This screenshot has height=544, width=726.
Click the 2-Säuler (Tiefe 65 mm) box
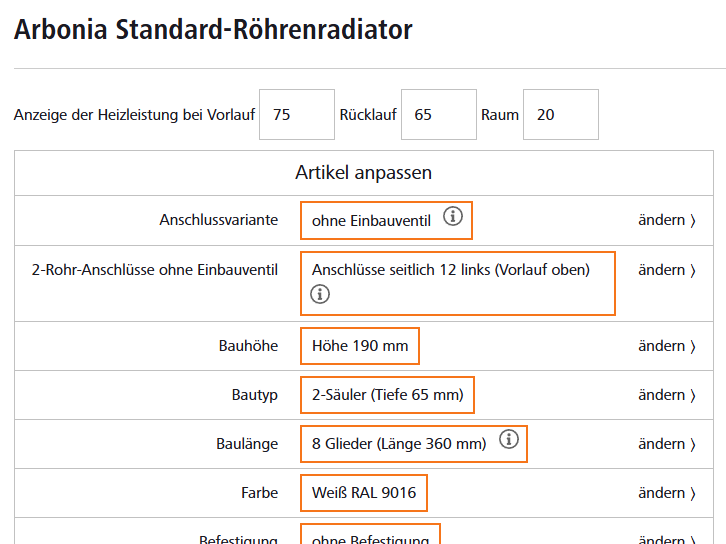coord(388,395)
